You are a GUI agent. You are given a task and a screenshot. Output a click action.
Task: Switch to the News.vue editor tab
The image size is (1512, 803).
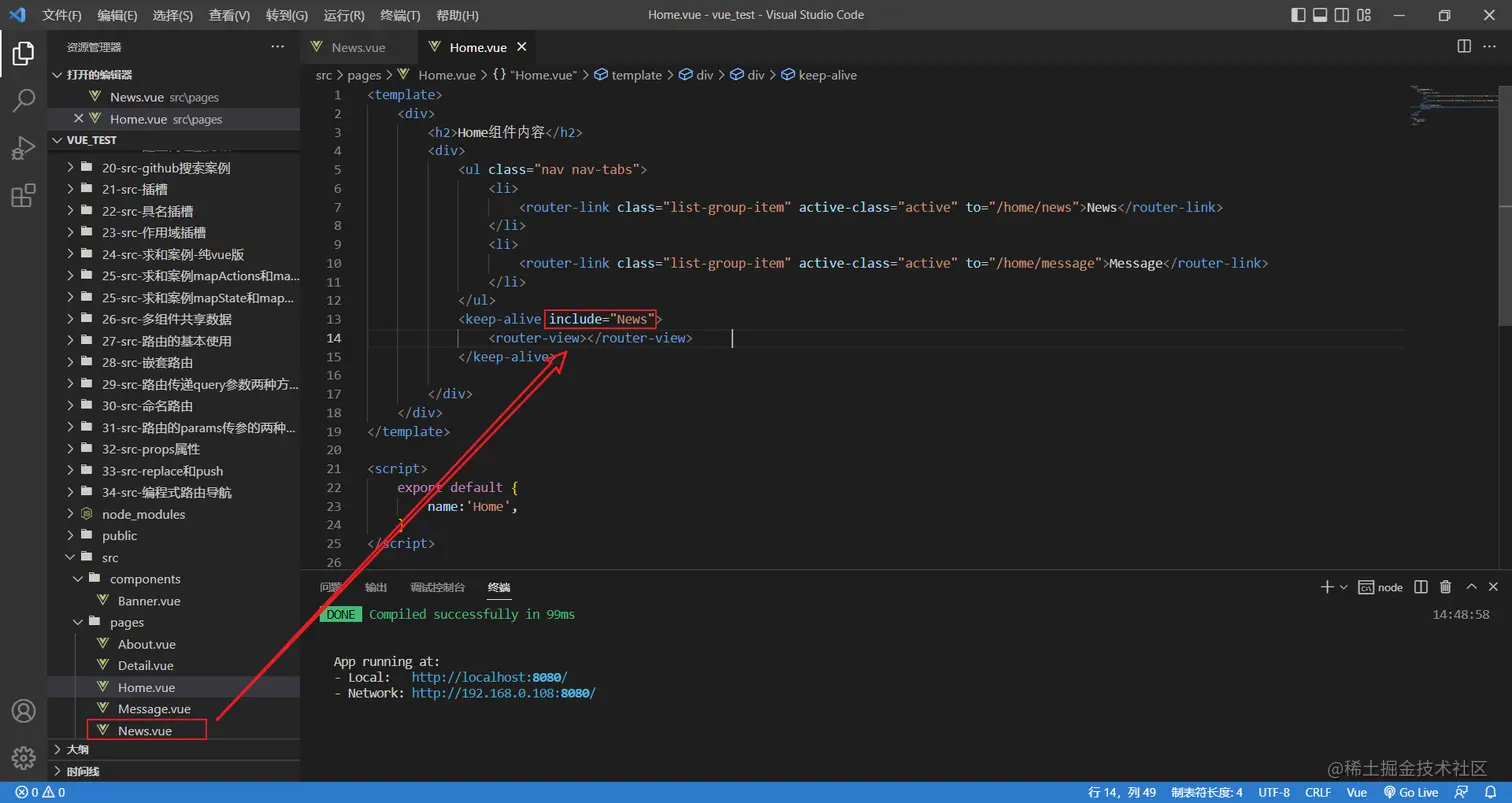coord(358,47)
